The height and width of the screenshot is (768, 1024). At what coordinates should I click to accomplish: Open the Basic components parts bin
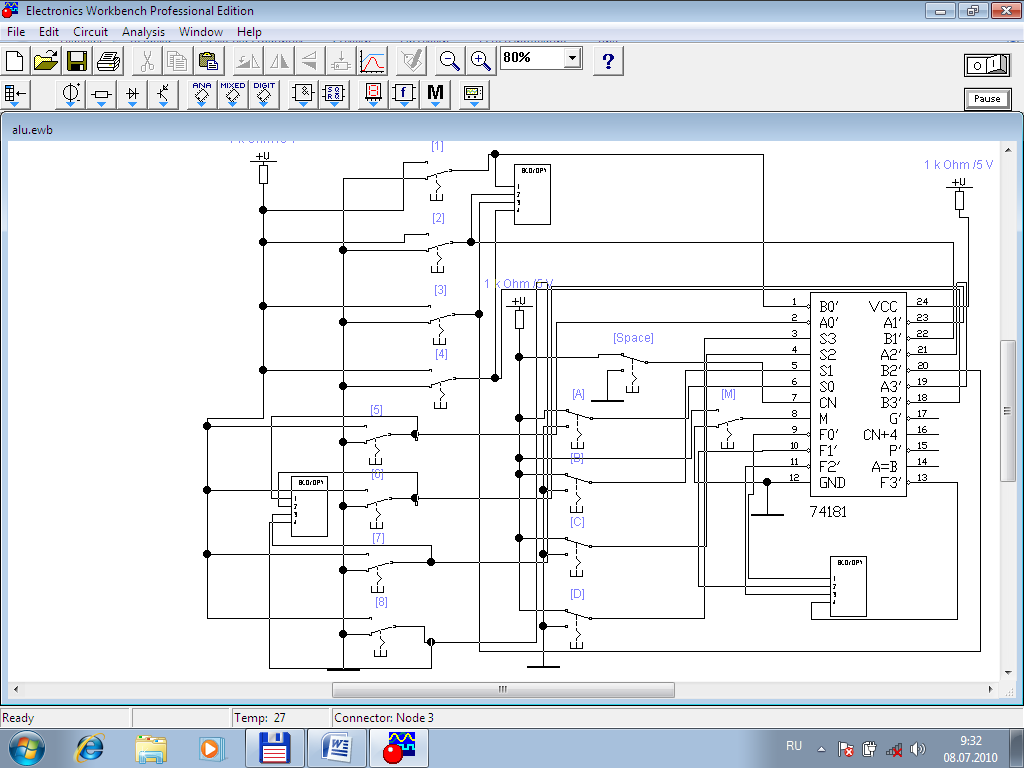coord(101,95)
